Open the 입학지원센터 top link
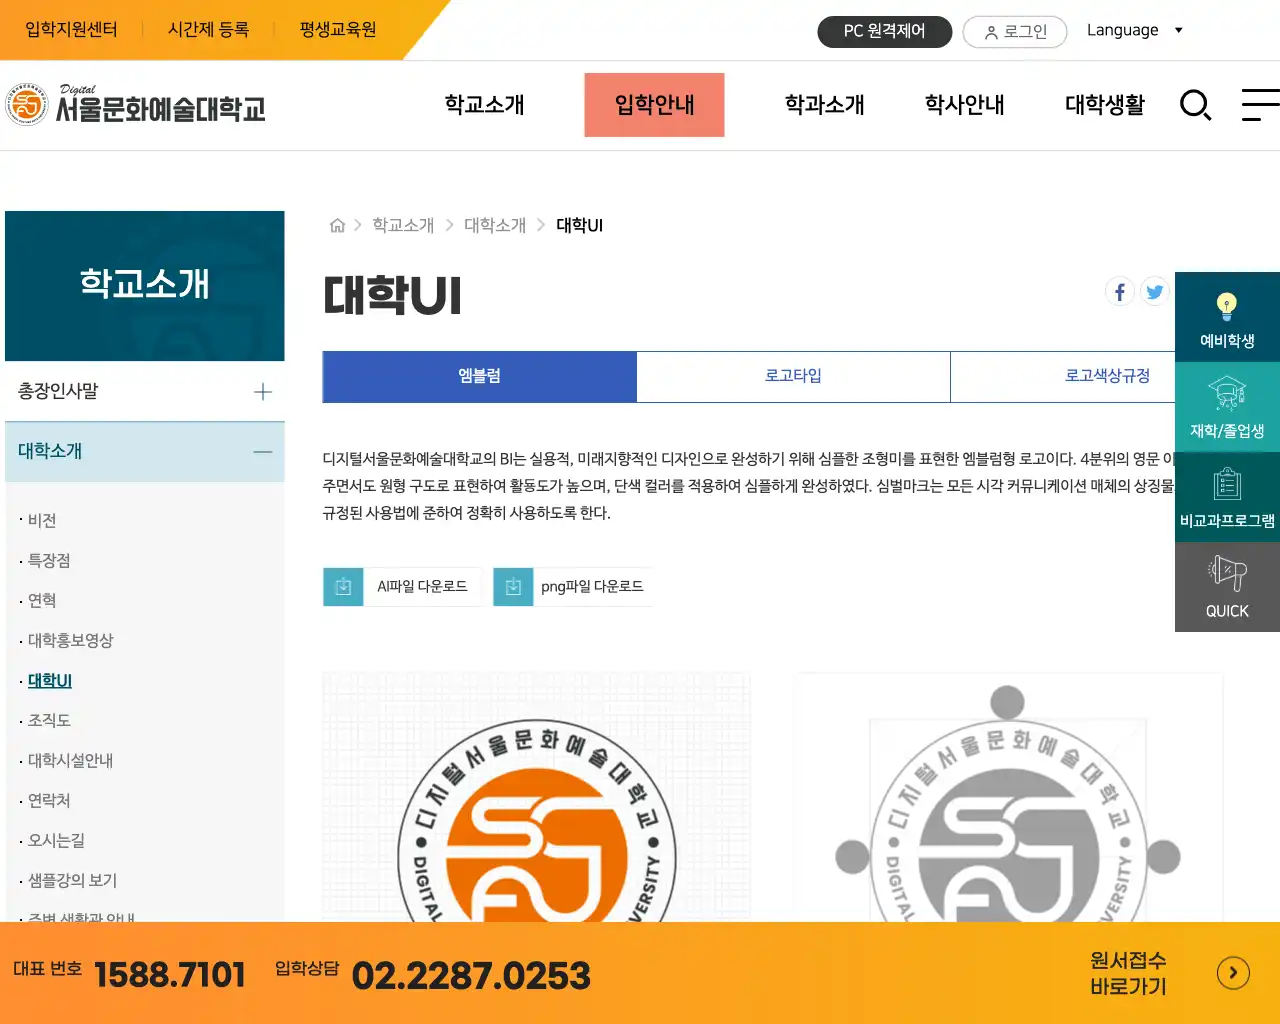The height and width of the screenshot is (1024, 1280). pos(71,30)
